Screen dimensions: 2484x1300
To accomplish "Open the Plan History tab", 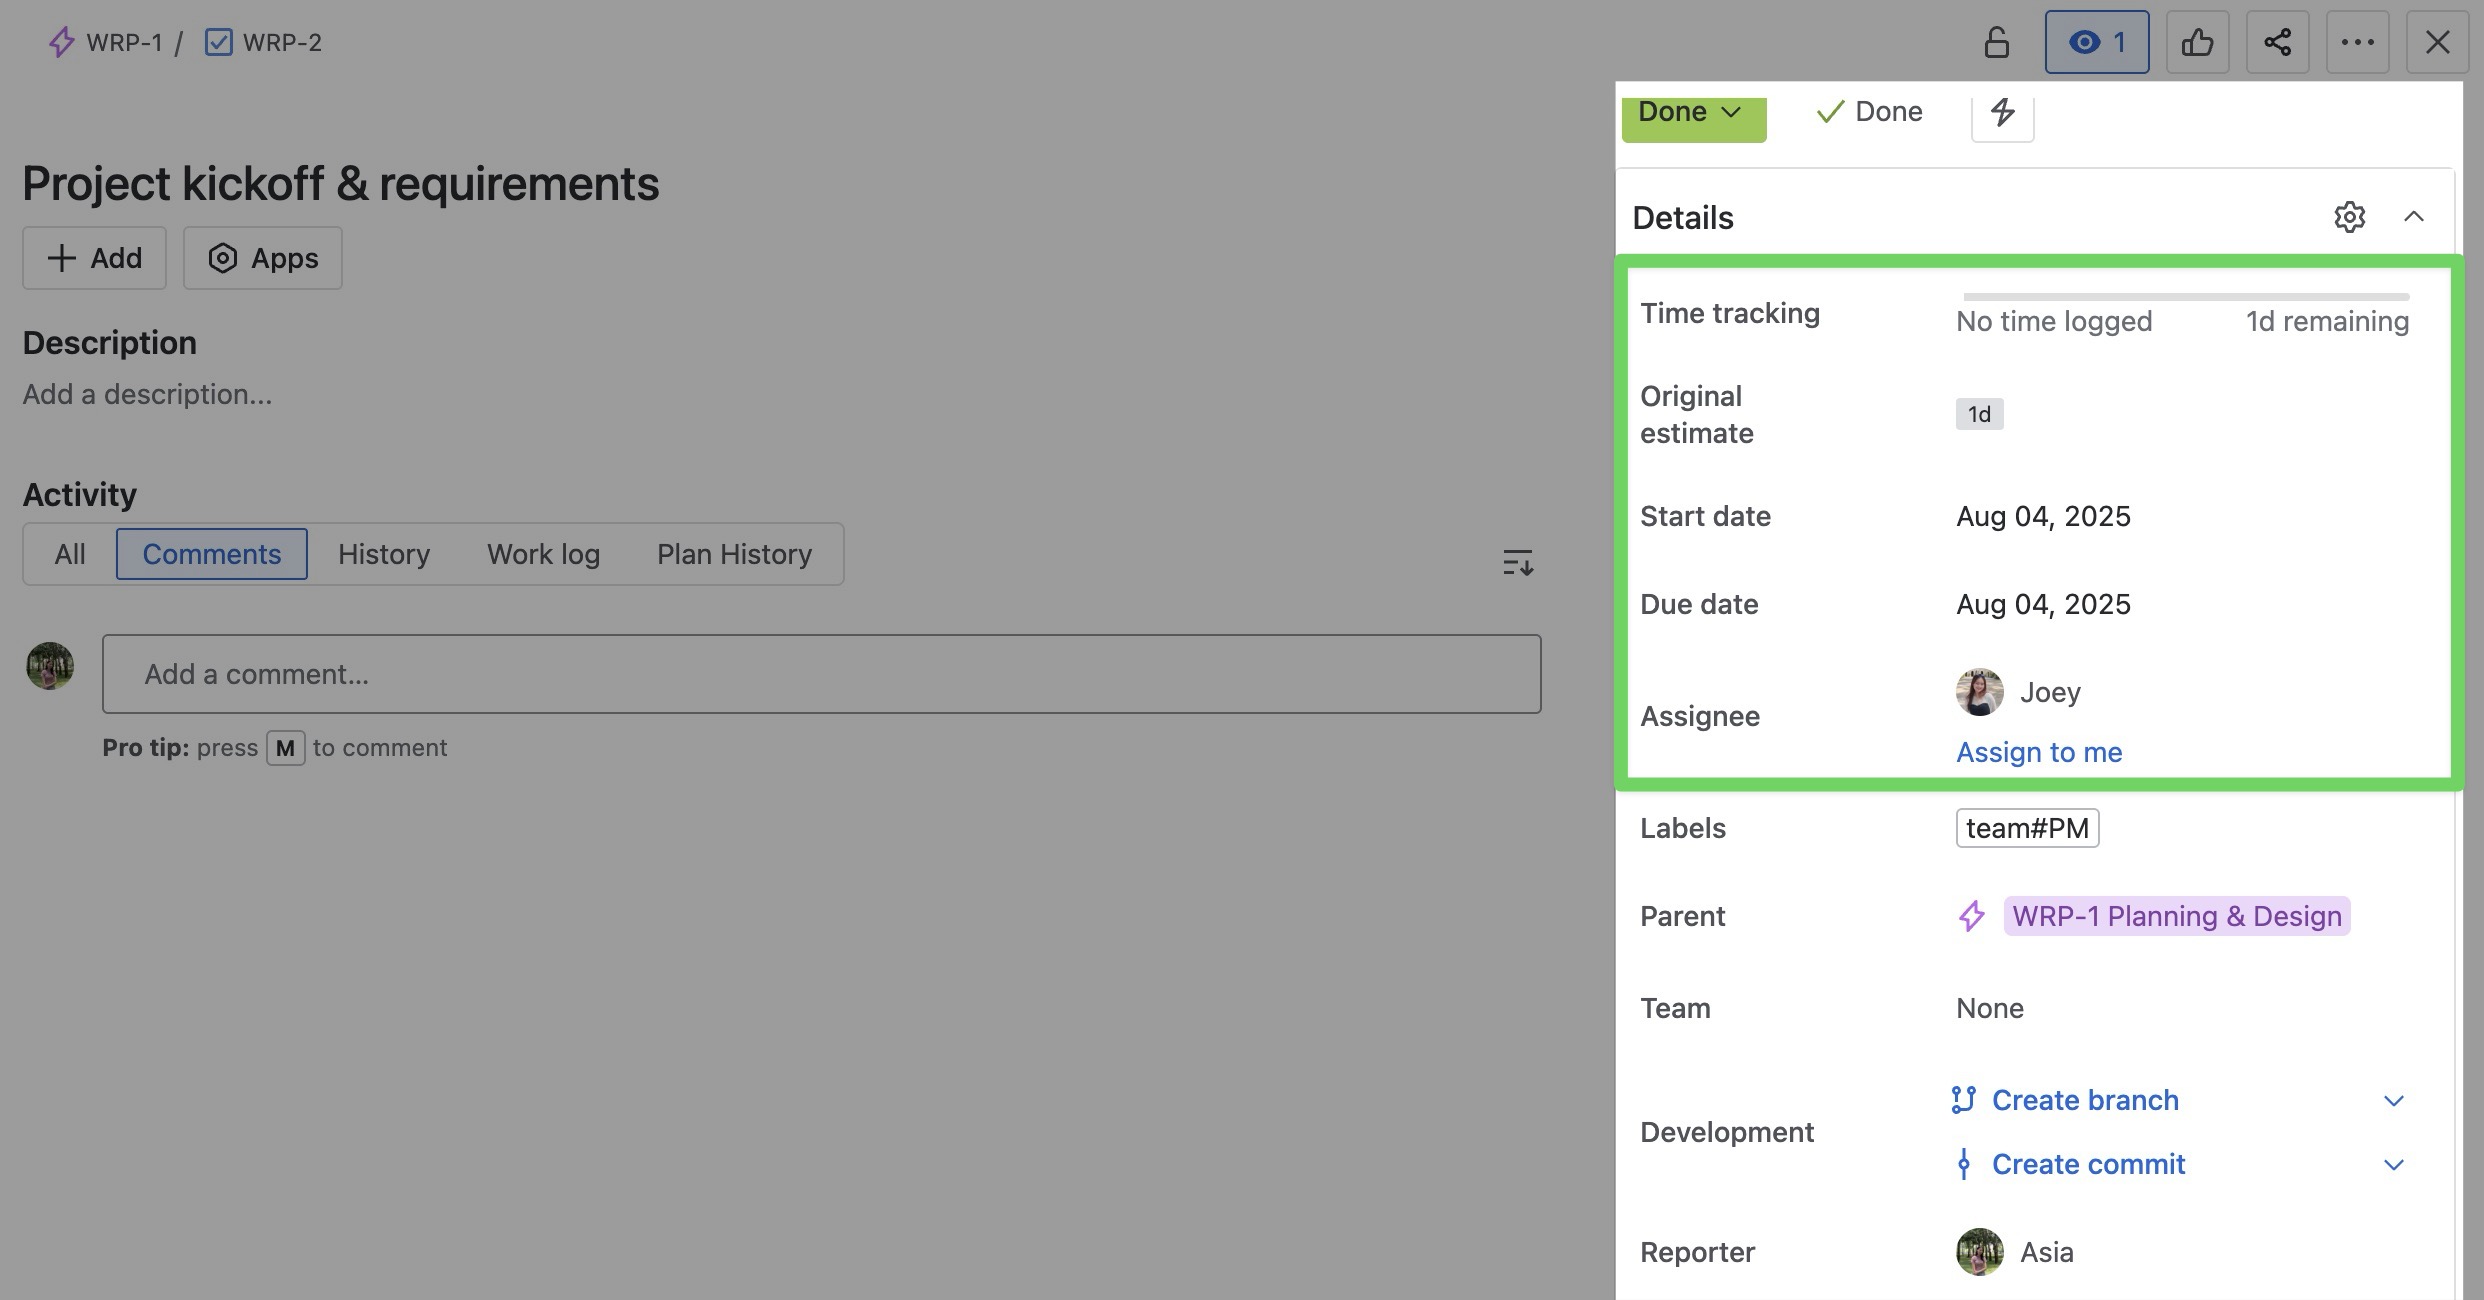I will pyautogui.click(x=735, y=554).
